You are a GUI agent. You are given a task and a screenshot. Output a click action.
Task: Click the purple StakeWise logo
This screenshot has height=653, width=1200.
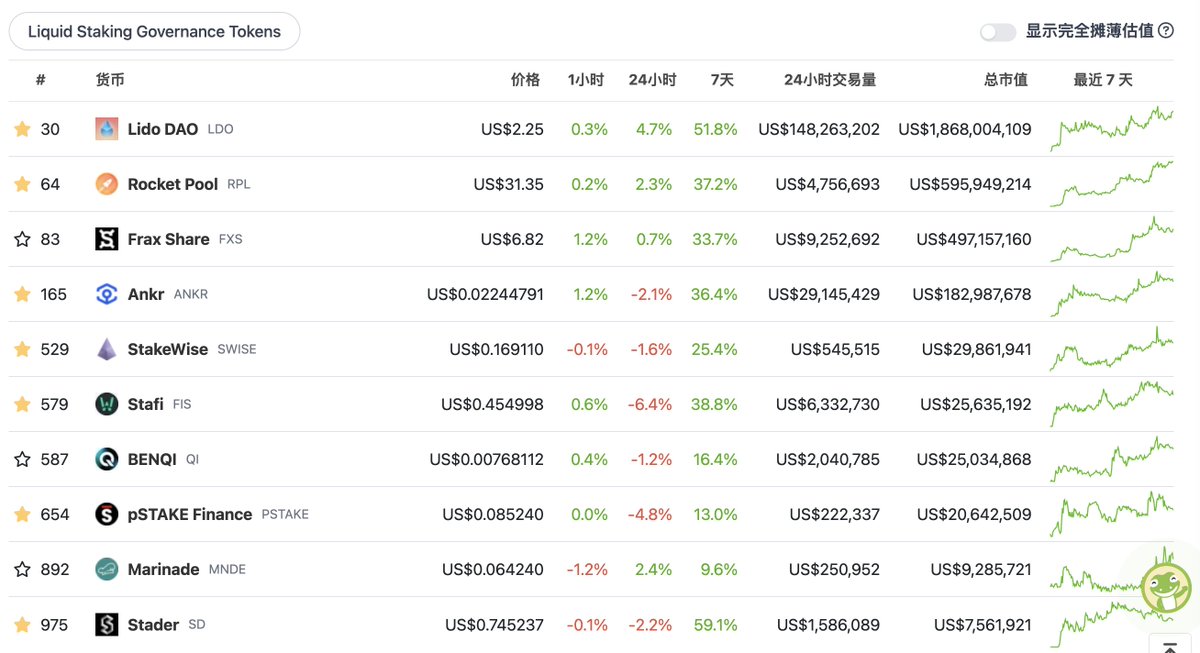click(x=107, y=349)
